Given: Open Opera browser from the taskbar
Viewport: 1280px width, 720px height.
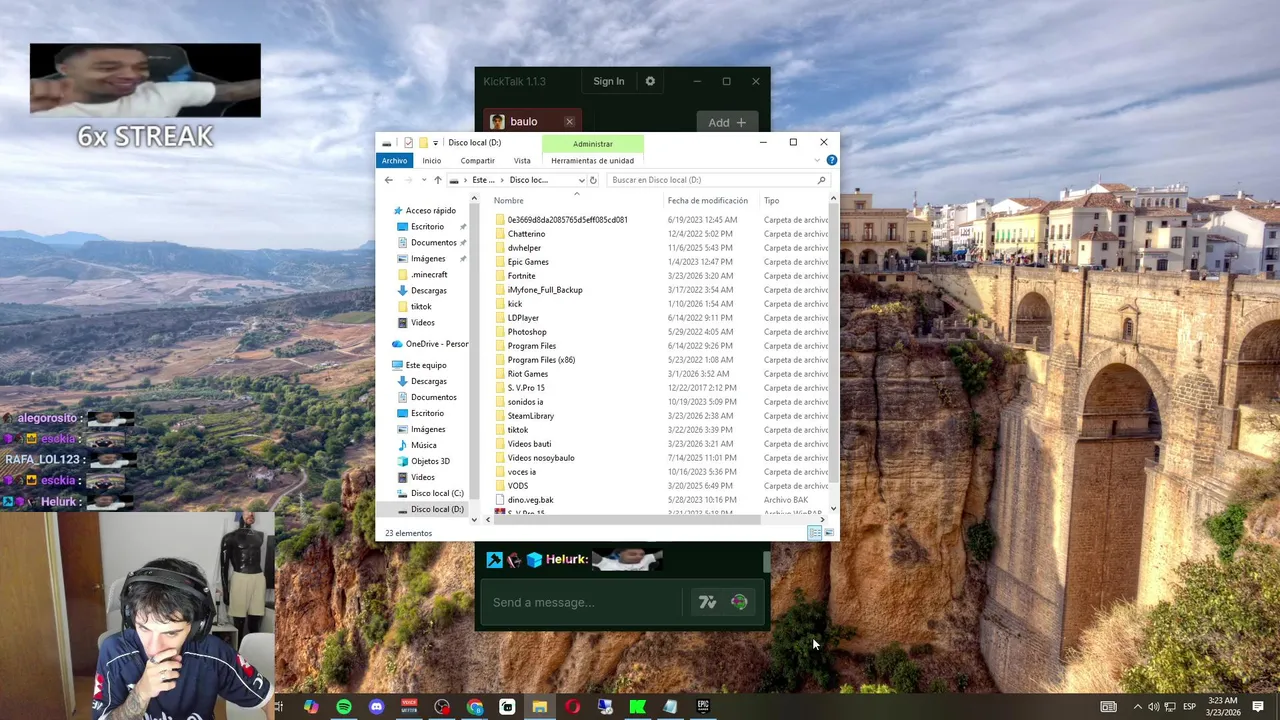Looking at the screenshot, I should coord(572,707).
